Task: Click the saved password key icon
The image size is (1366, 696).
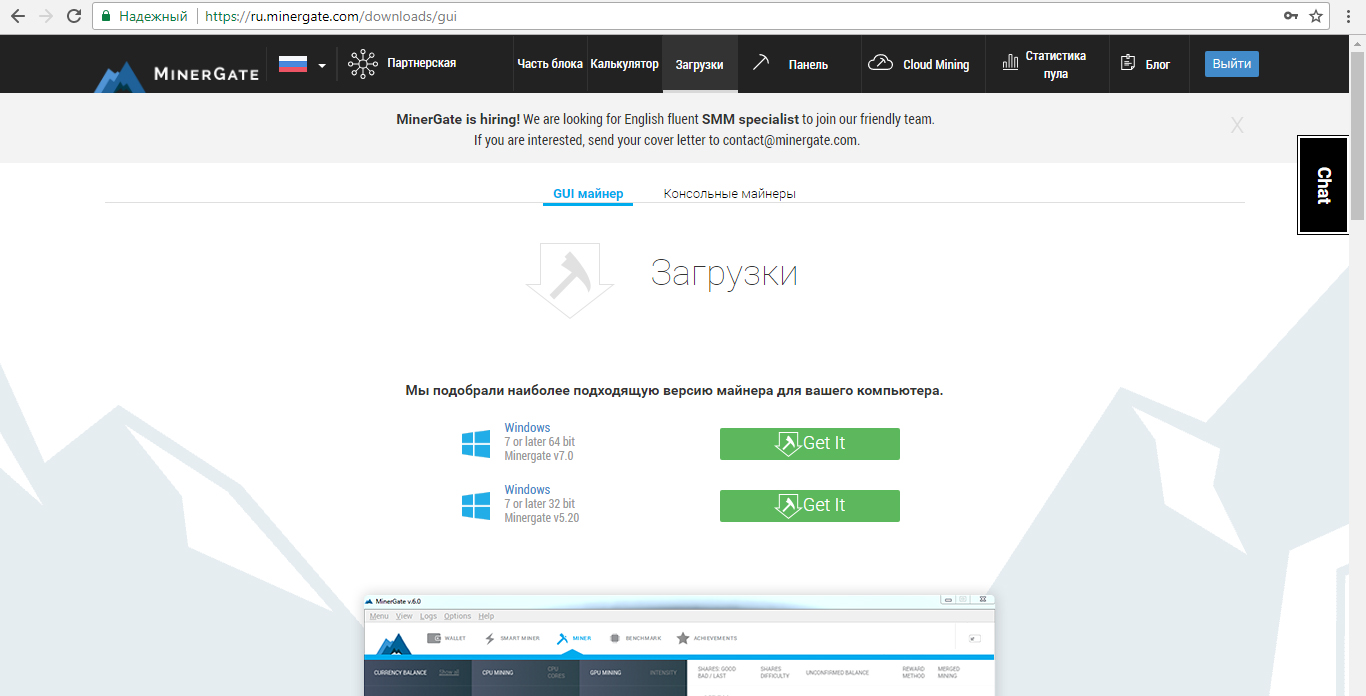Action: click(1291, 16)
